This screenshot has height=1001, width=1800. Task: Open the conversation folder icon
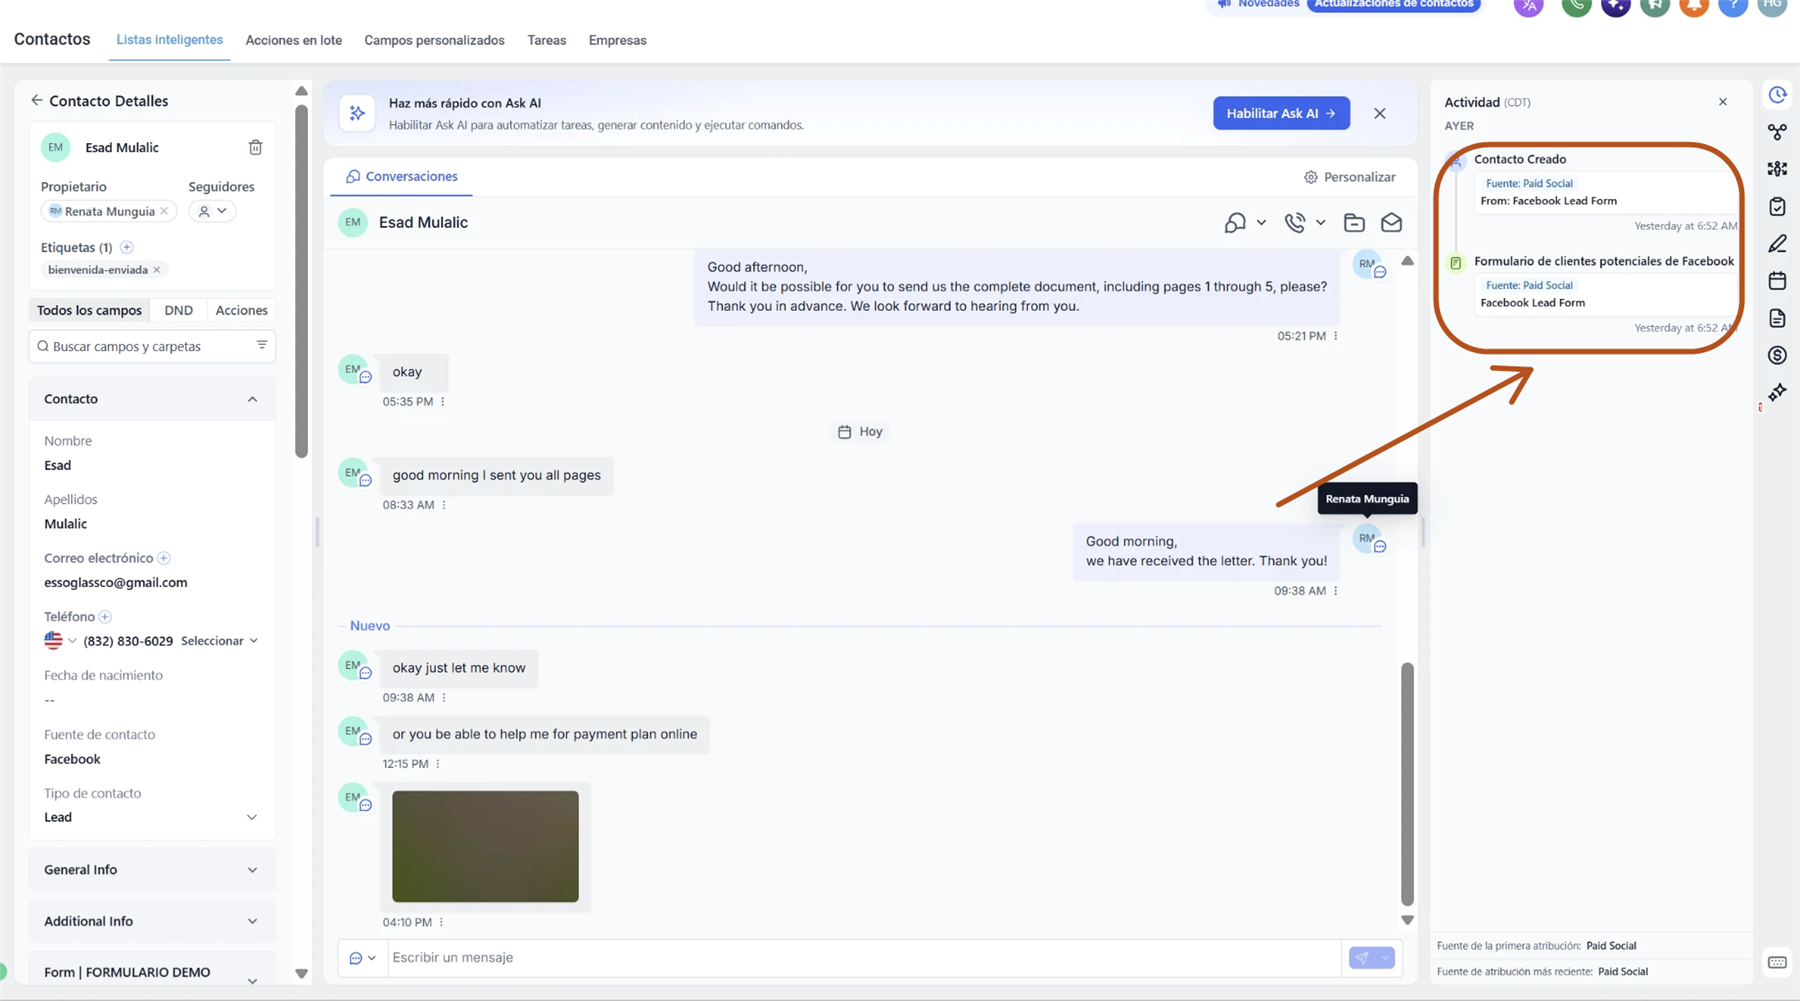1354,223
